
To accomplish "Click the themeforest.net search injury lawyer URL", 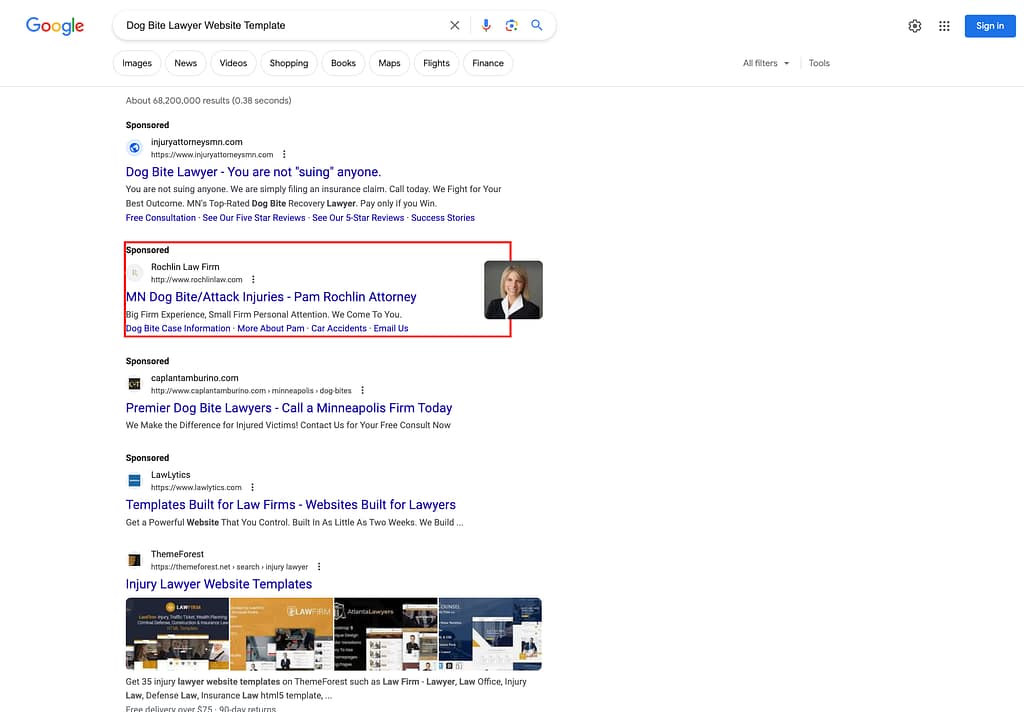I will point(229,567).
